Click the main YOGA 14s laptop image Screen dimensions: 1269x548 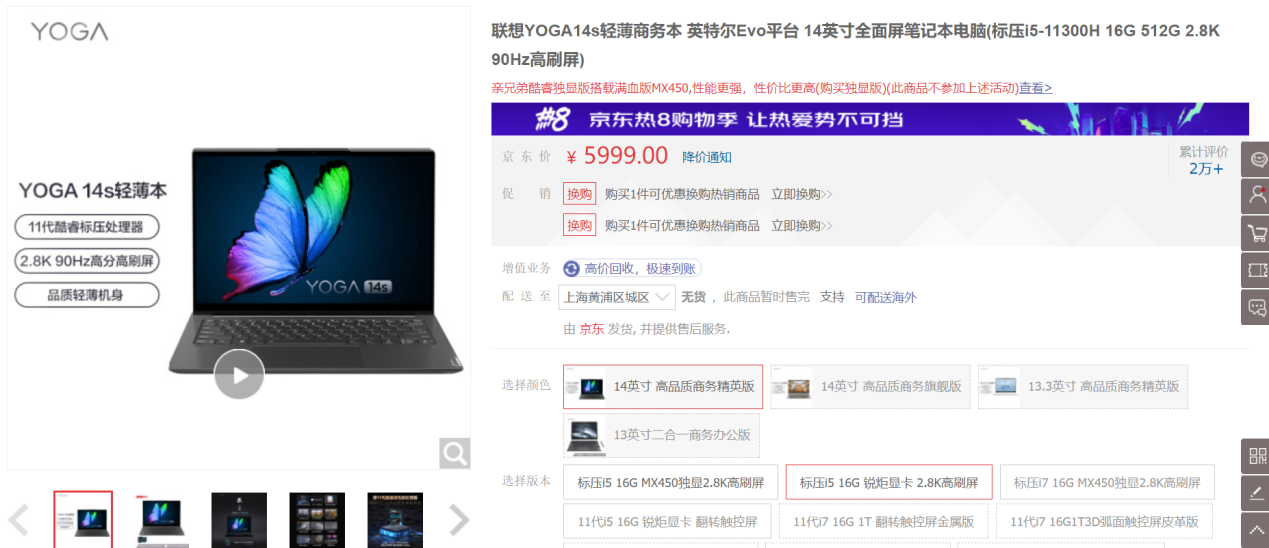click(x=239, y=237)
